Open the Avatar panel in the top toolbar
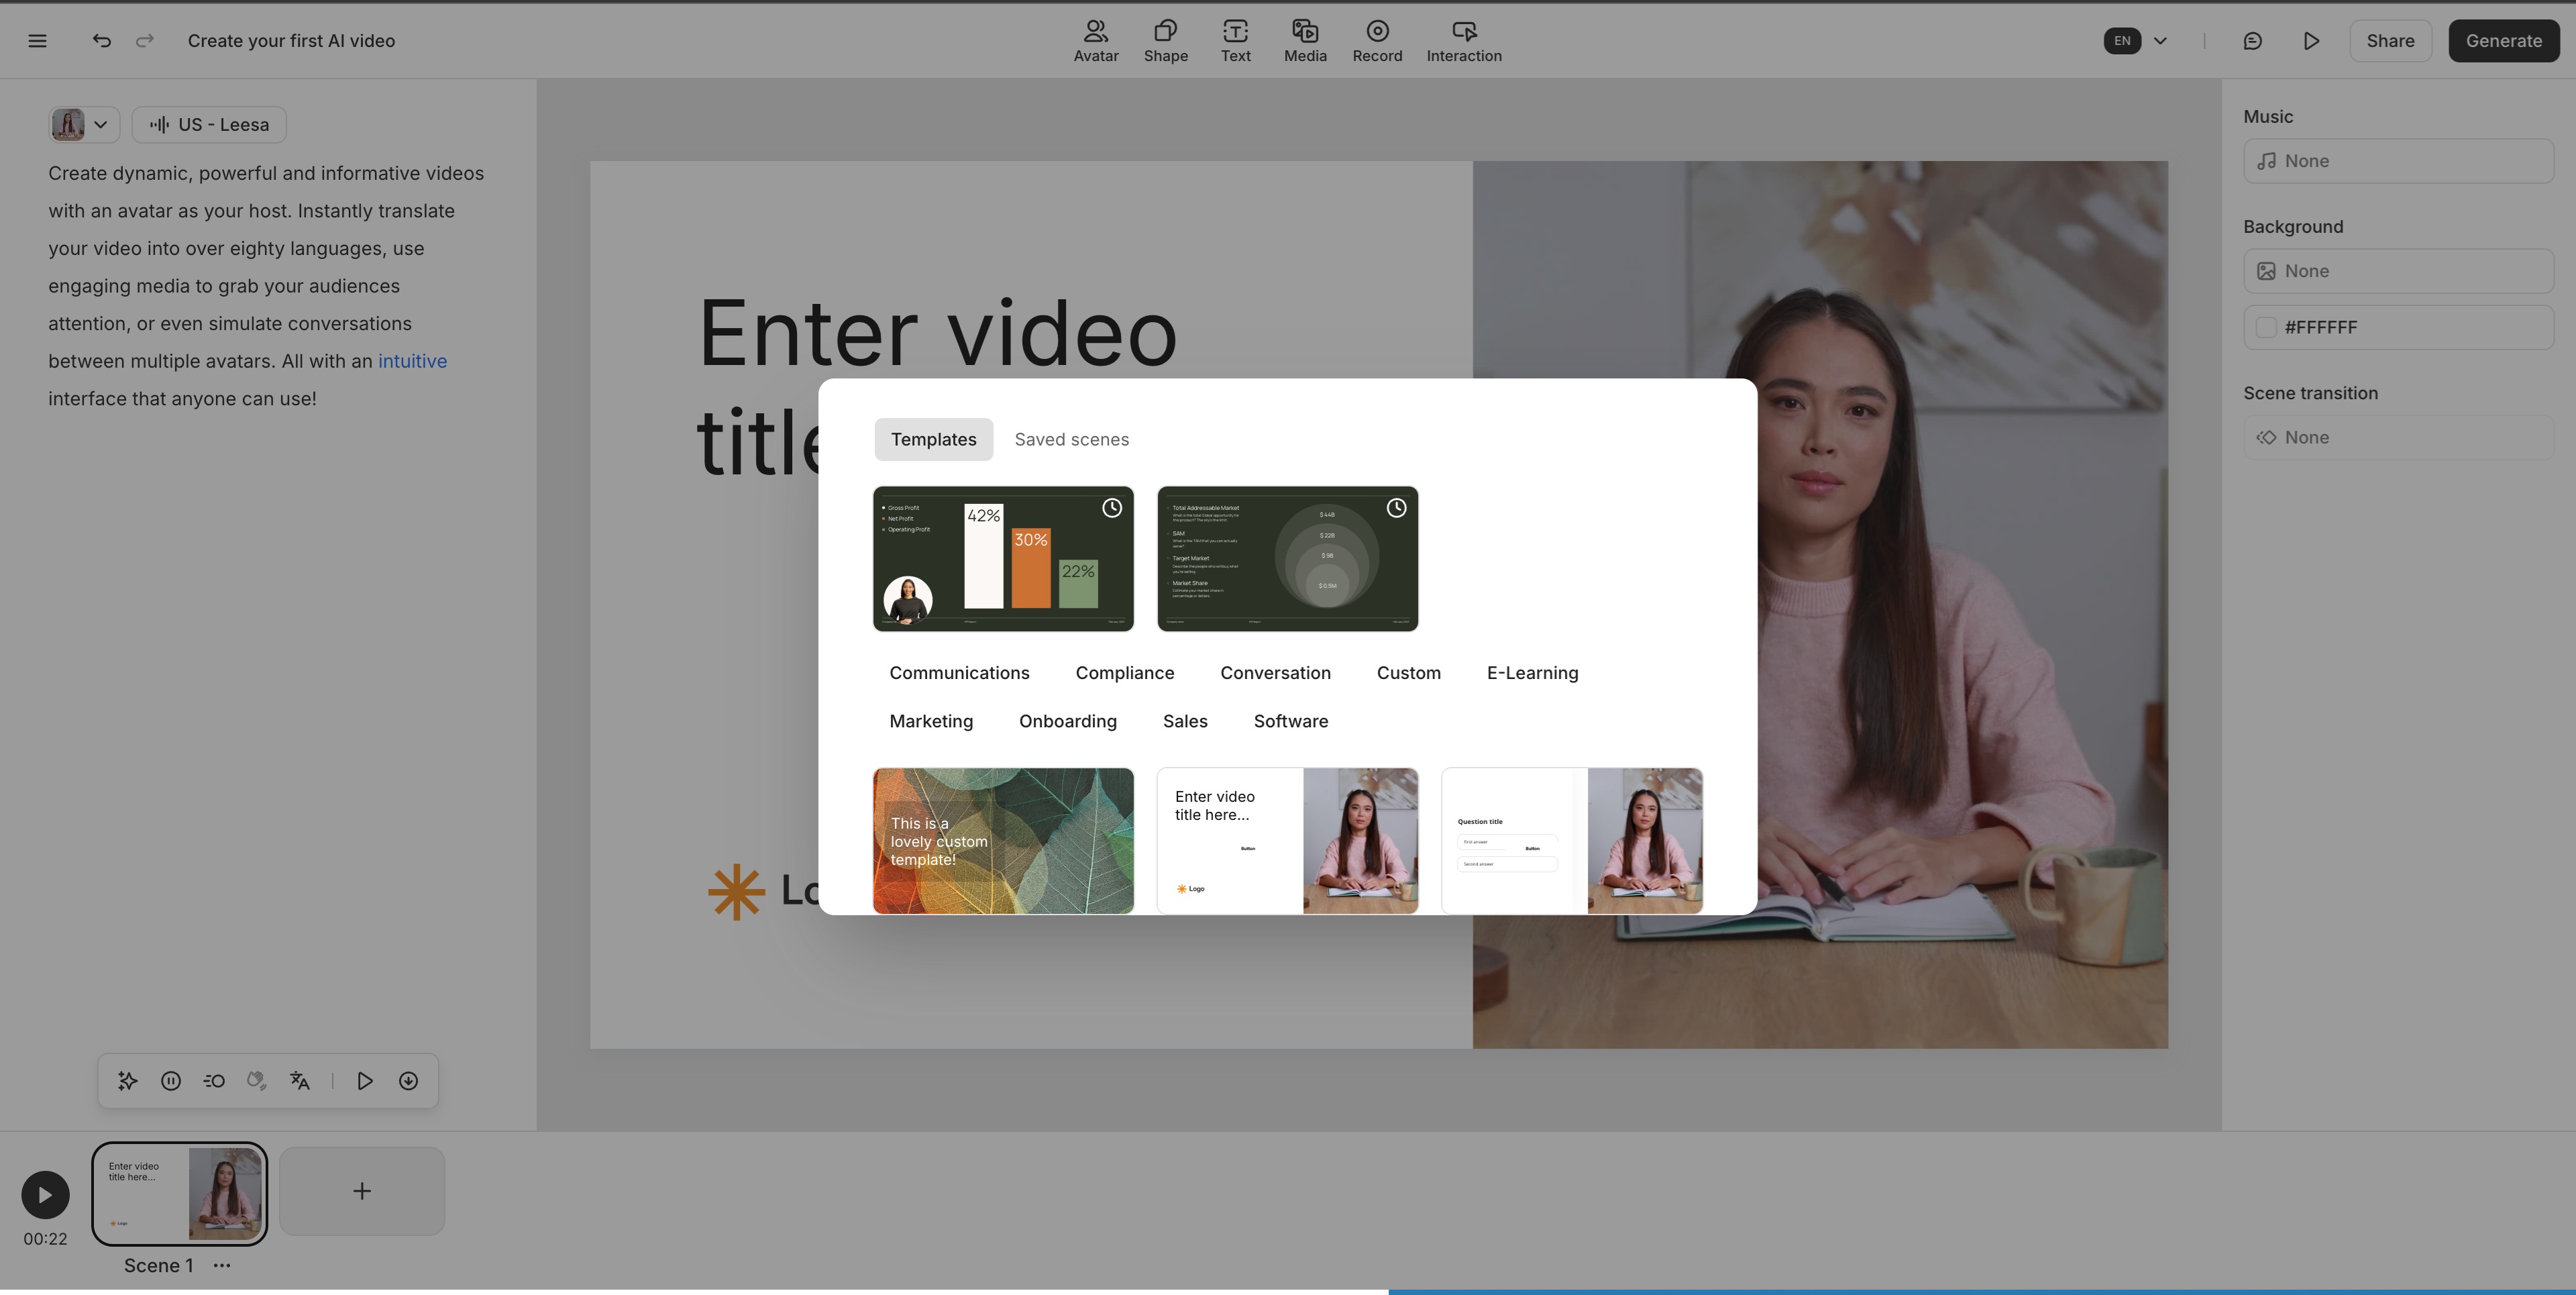 point(1096,40)
